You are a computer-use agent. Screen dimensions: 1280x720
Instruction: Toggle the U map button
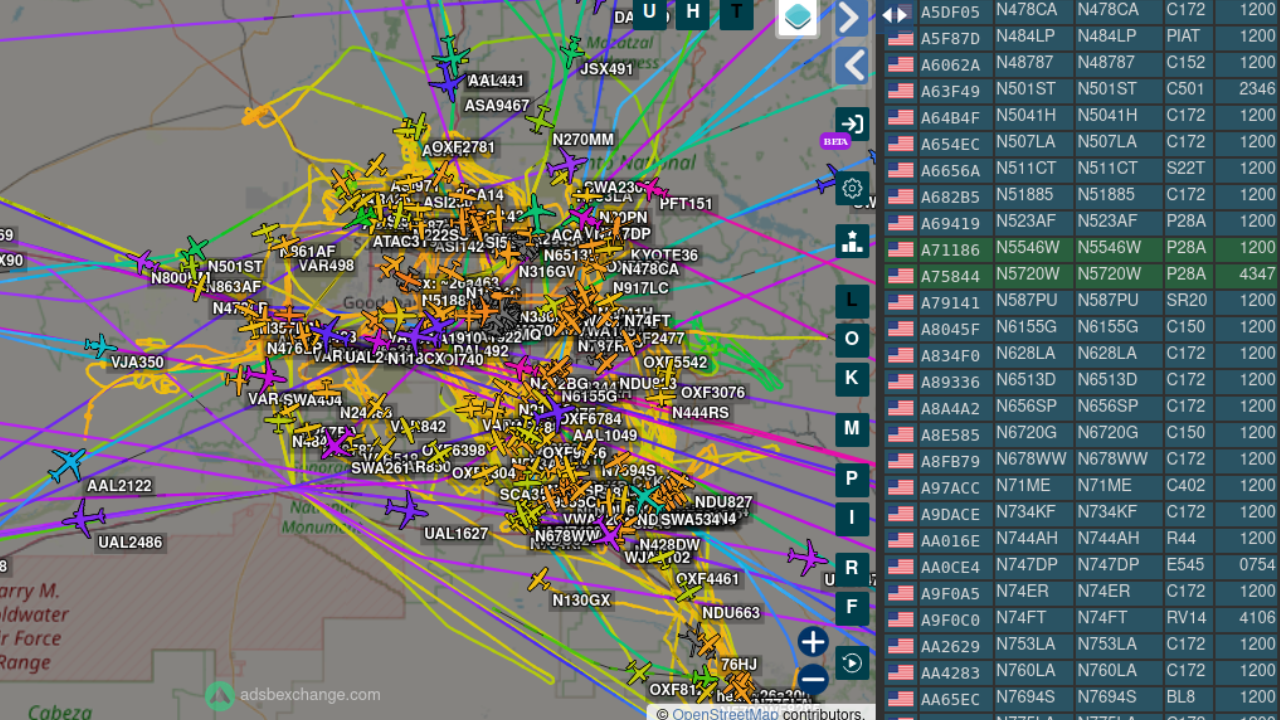[x=650, y=12]
